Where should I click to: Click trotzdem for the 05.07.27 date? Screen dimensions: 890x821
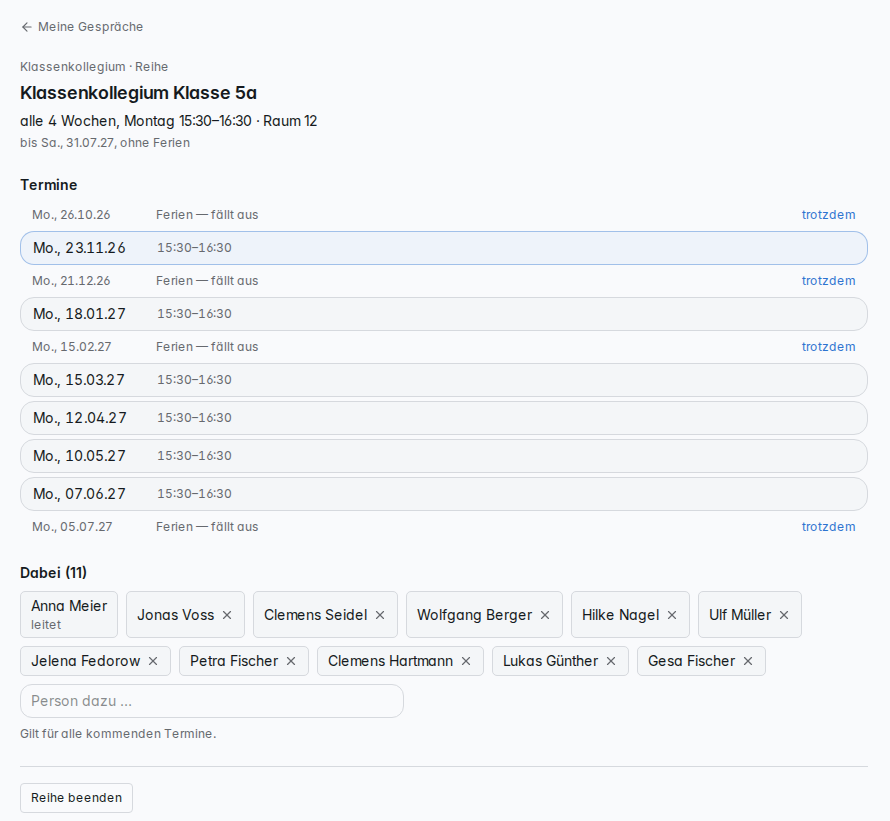coord(828,526)
